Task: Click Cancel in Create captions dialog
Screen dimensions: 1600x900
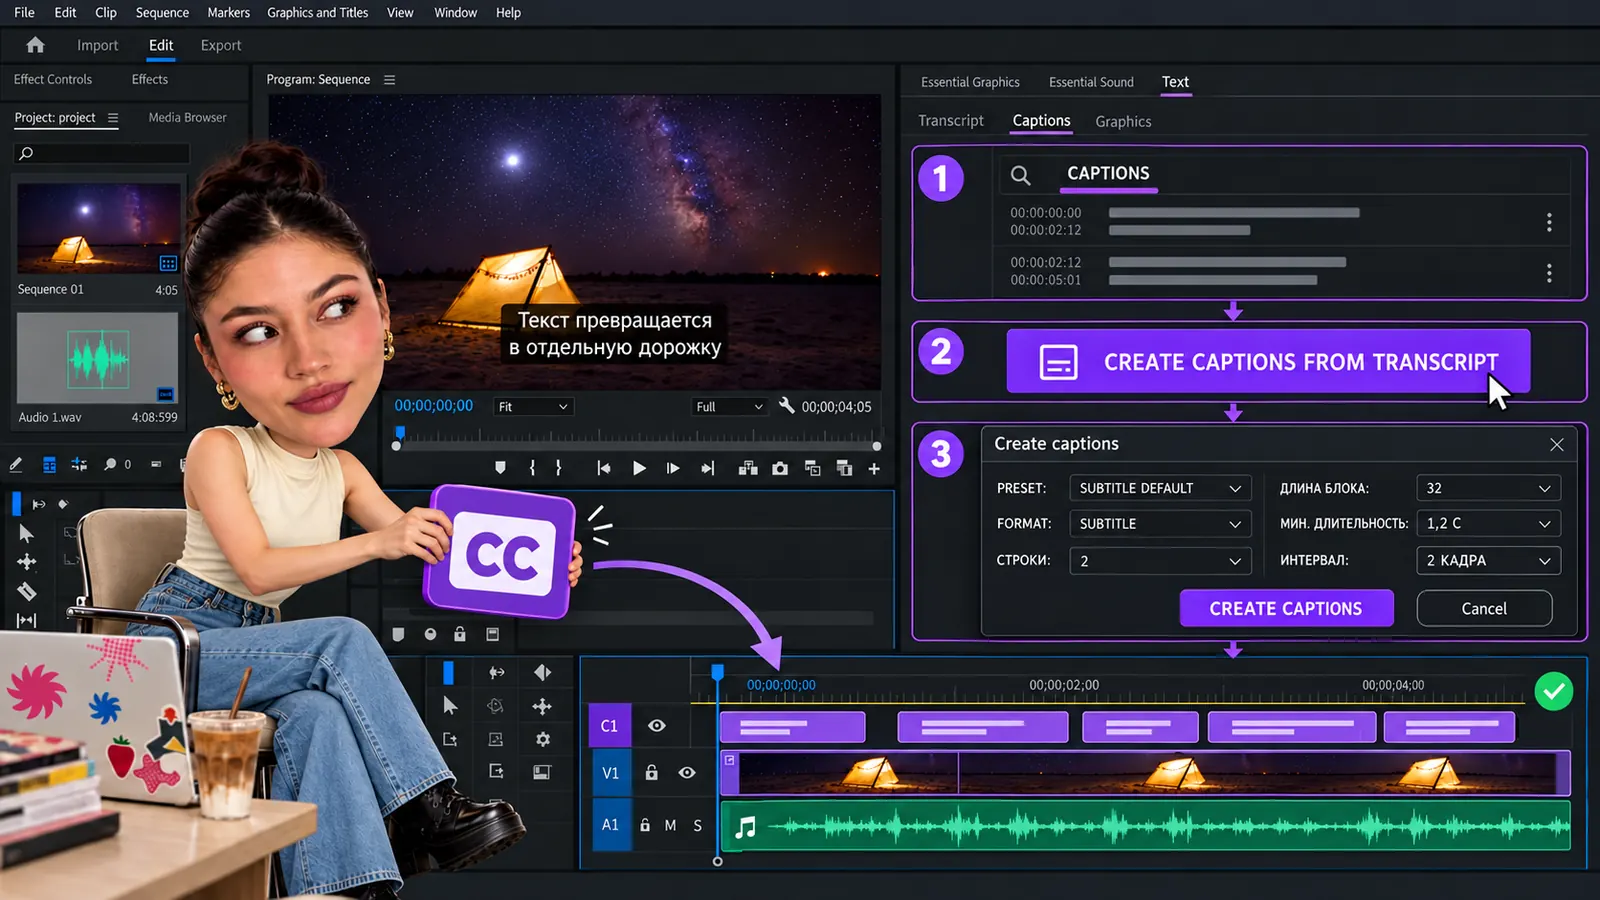Action: pos(1484,608)
